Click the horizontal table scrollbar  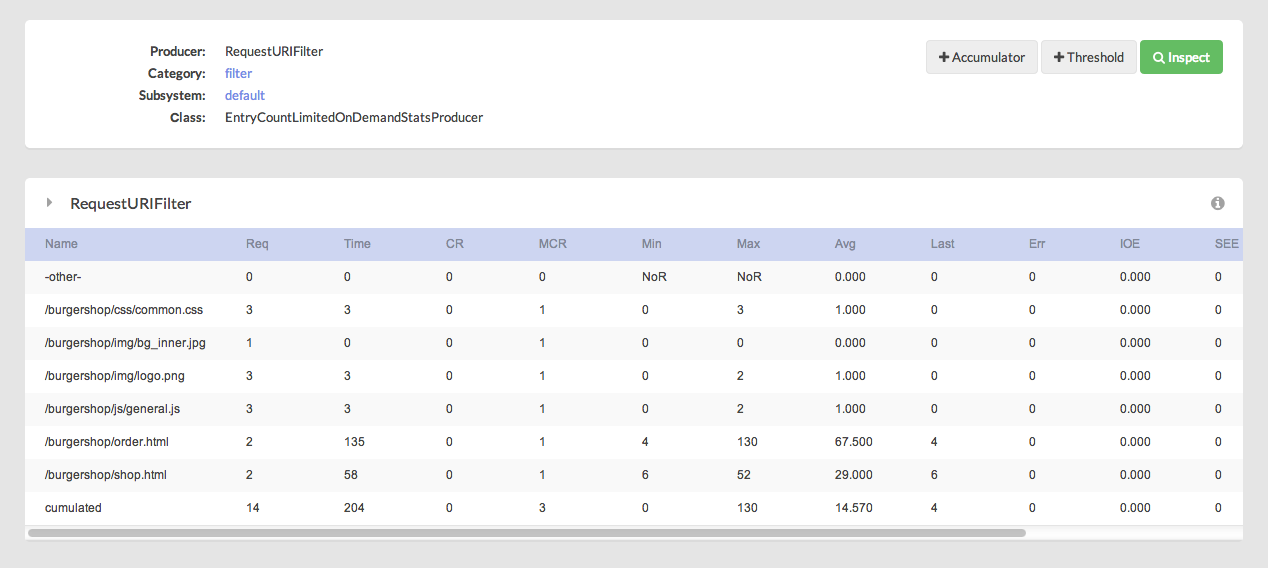pos(527,533)
